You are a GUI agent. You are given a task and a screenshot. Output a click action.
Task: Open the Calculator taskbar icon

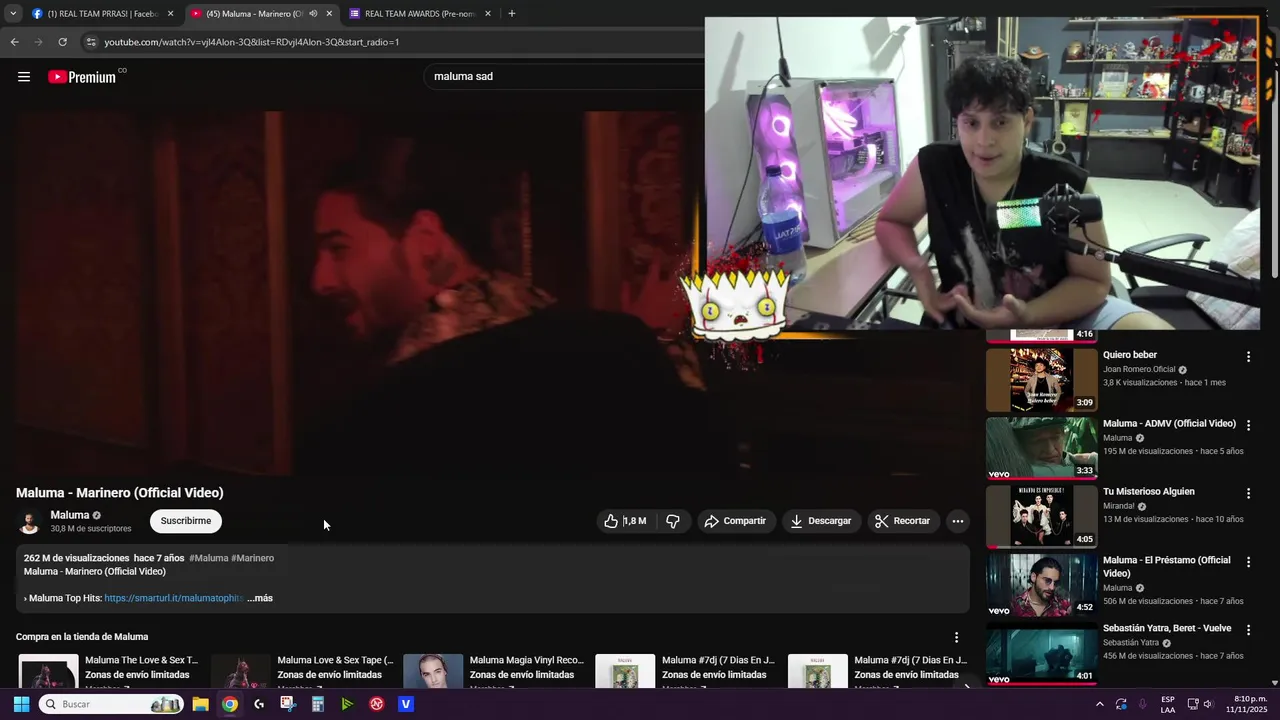click(318, 704)
